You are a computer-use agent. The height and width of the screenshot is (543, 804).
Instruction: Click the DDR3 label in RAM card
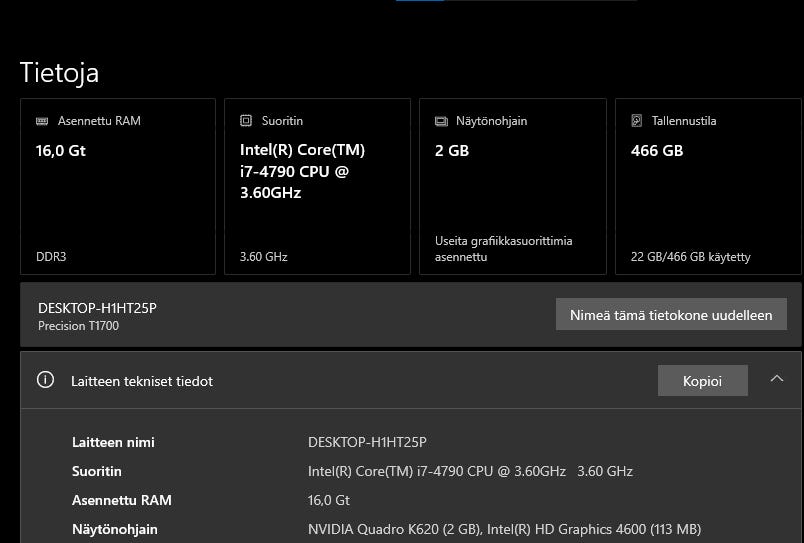[x=51, y=256]
